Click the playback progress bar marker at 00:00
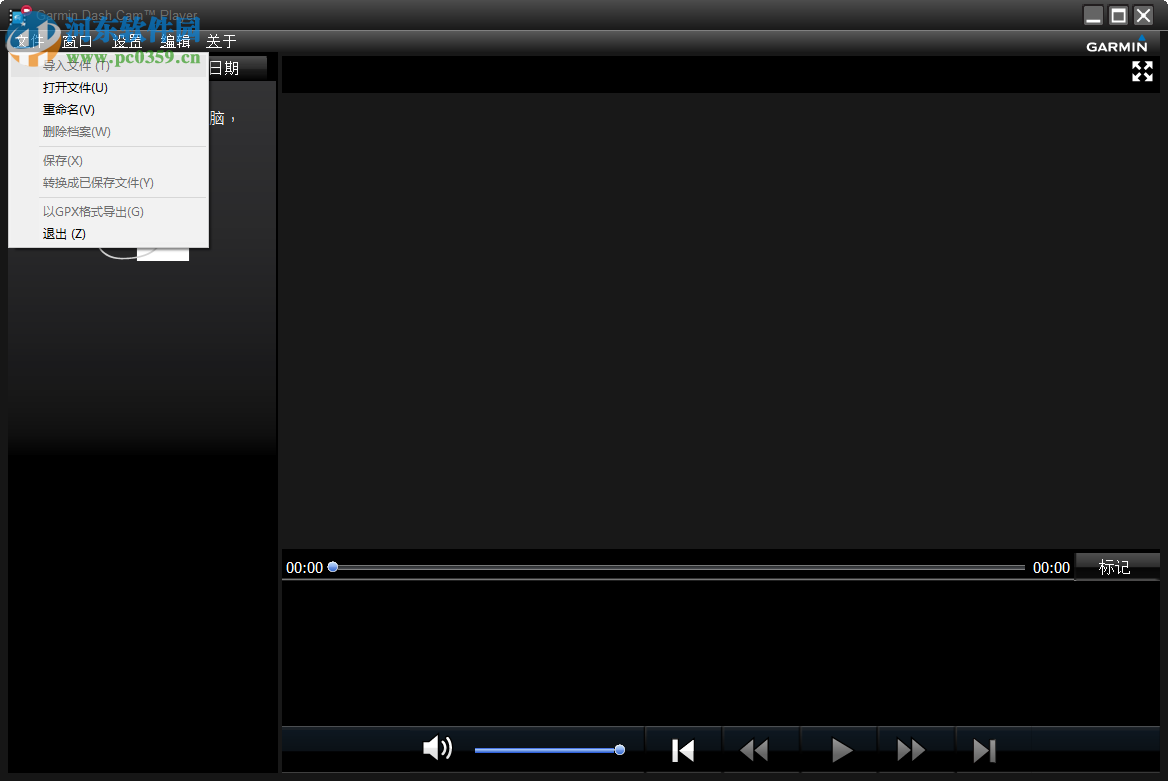The image size is (1168, 781). 333,567
